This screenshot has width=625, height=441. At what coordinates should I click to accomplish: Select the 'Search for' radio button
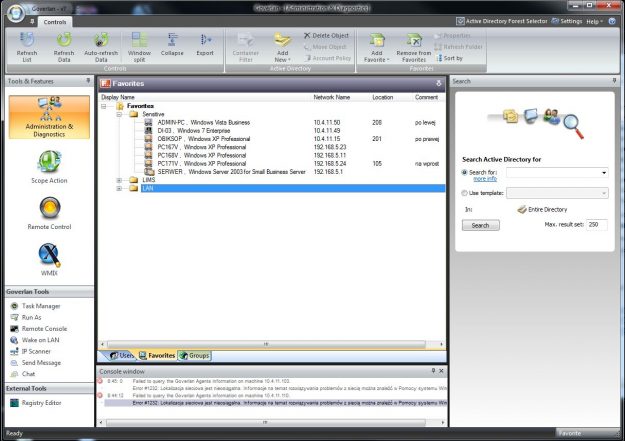click(x=465, y=172)
